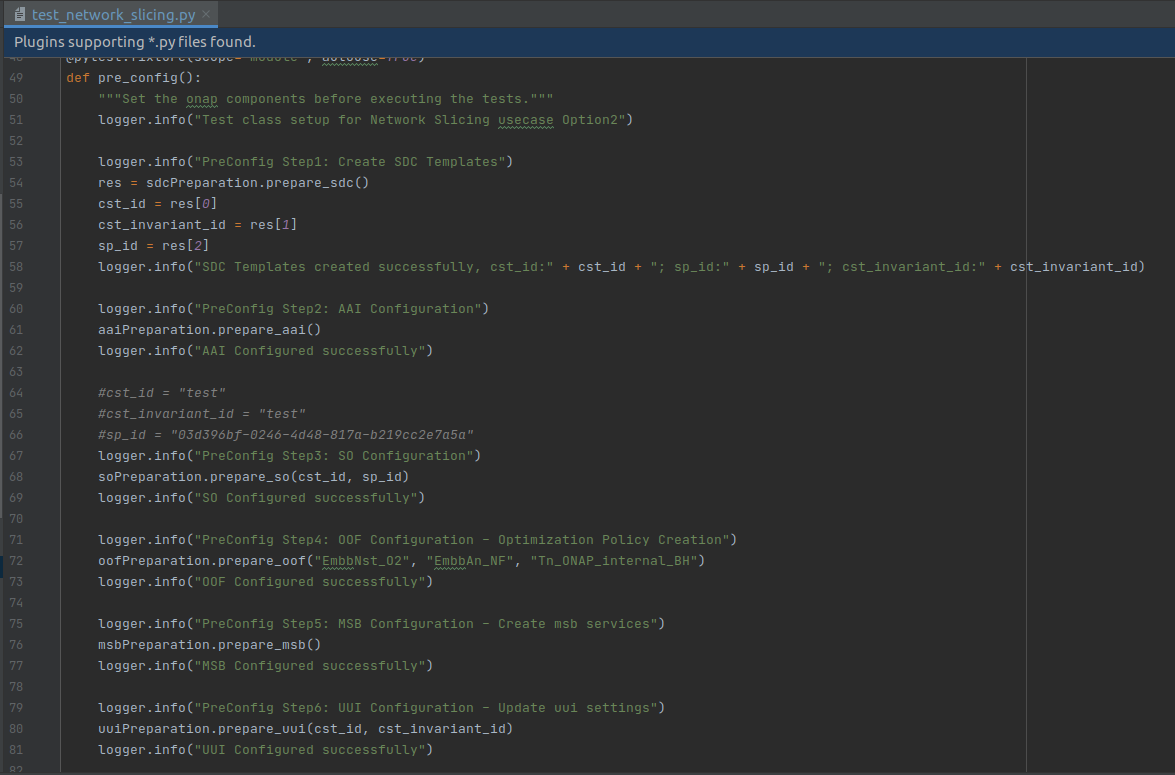Click the 'oofPreparation.prepare_oof' call line
The width and height of the screenshot is (1175, 775).
pyautogui.click(x=402, y=561)
